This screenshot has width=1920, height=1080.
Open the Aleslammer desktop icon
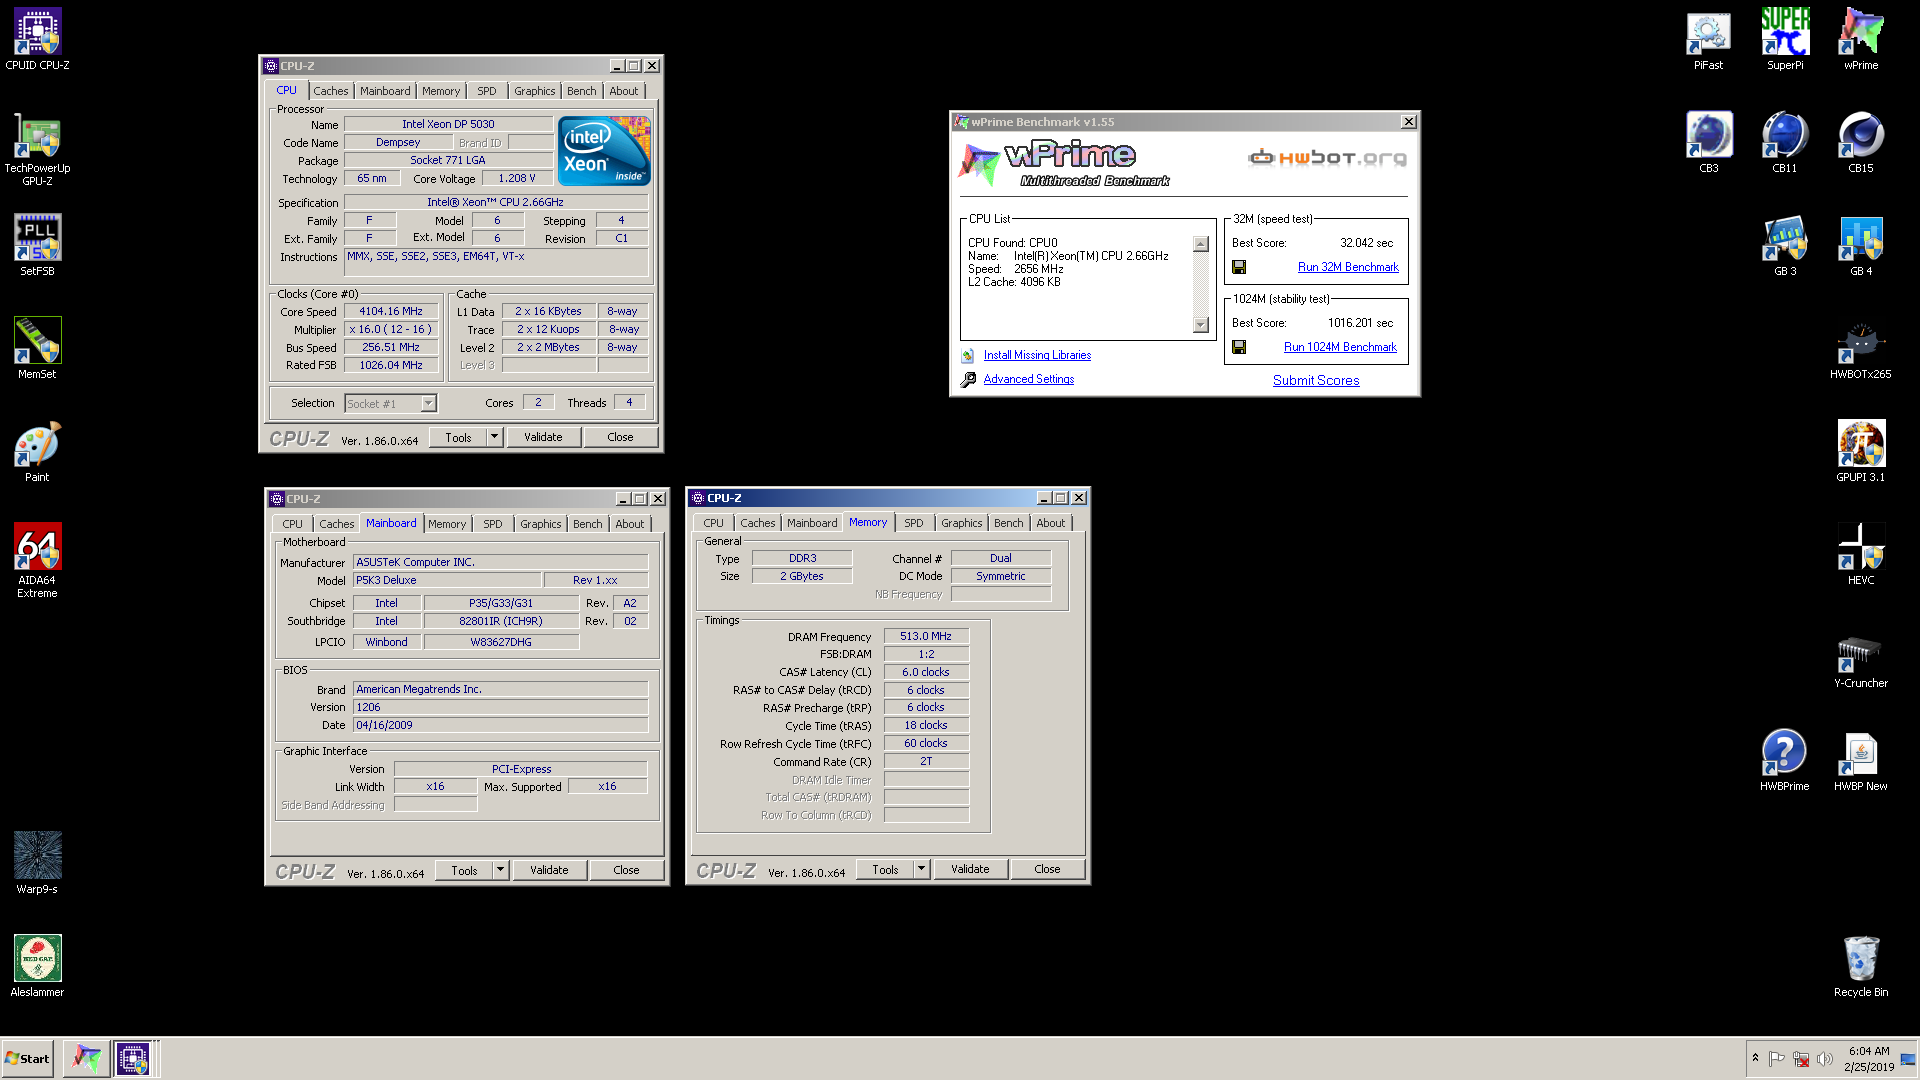coord(37,966)
